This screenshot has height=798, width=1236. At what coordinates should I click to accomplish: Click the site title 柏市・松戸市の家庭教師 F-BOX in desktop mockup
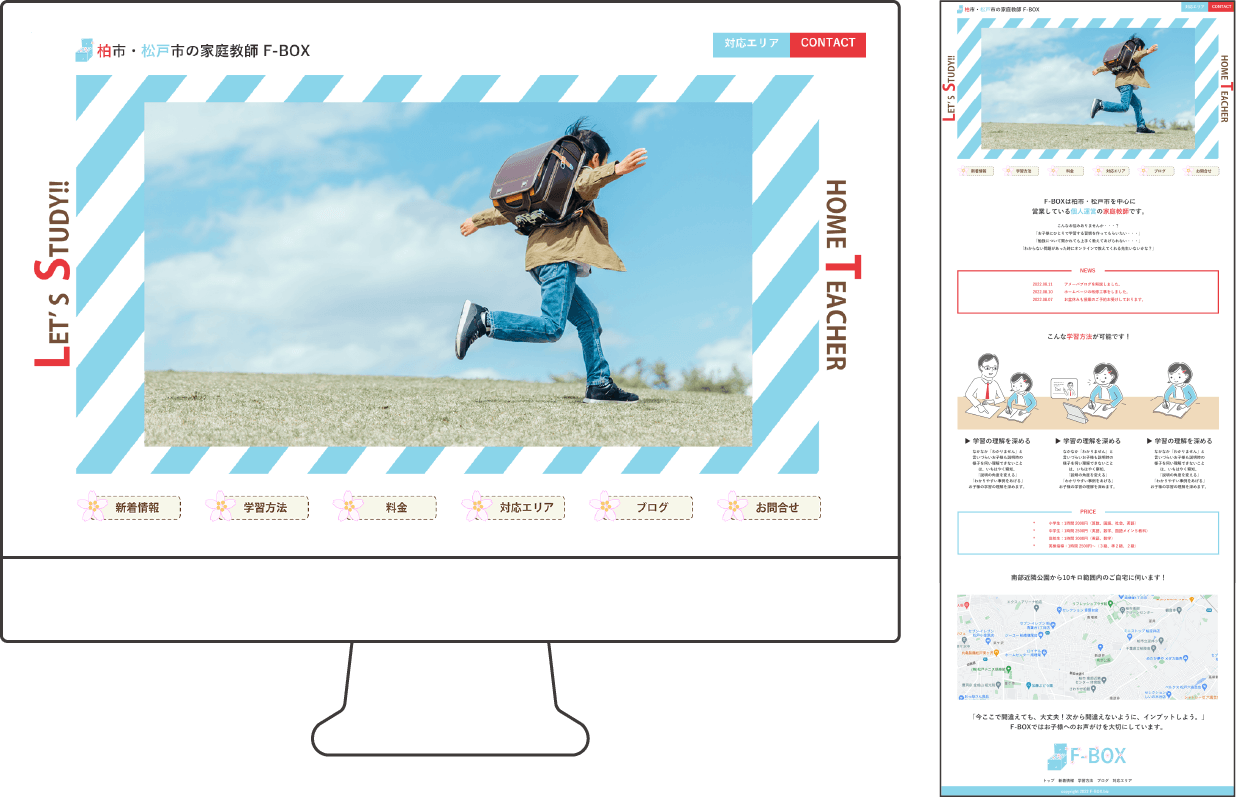click(204, 50)
